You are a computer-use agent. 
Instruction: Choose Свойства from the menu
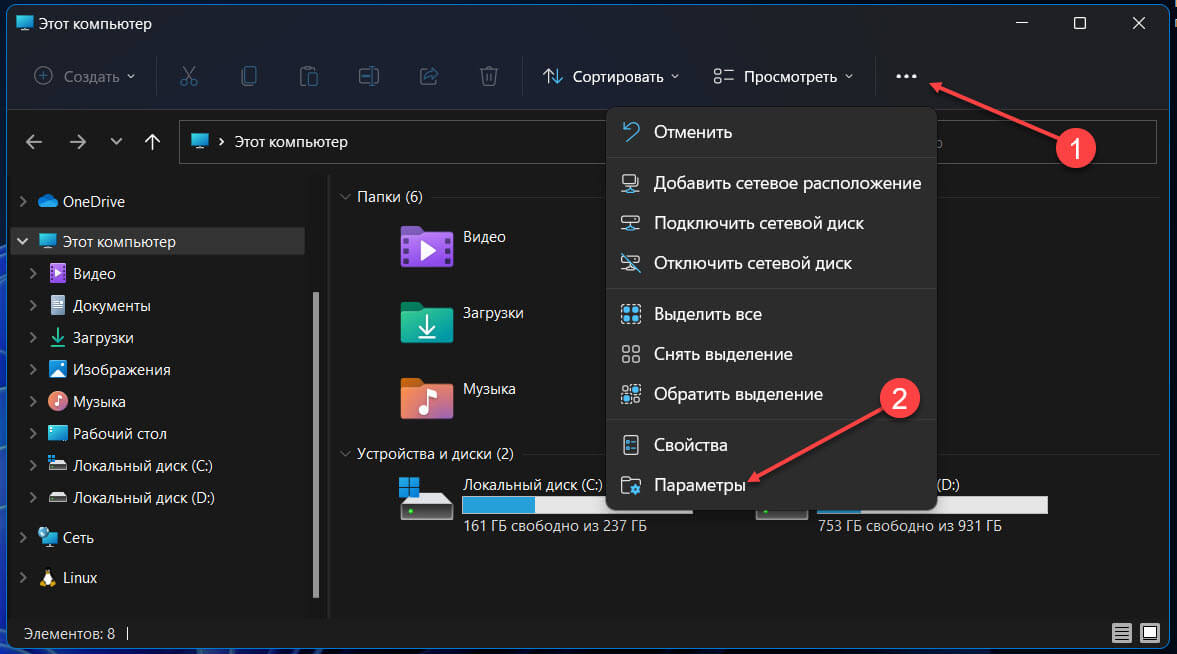[771, 445]
